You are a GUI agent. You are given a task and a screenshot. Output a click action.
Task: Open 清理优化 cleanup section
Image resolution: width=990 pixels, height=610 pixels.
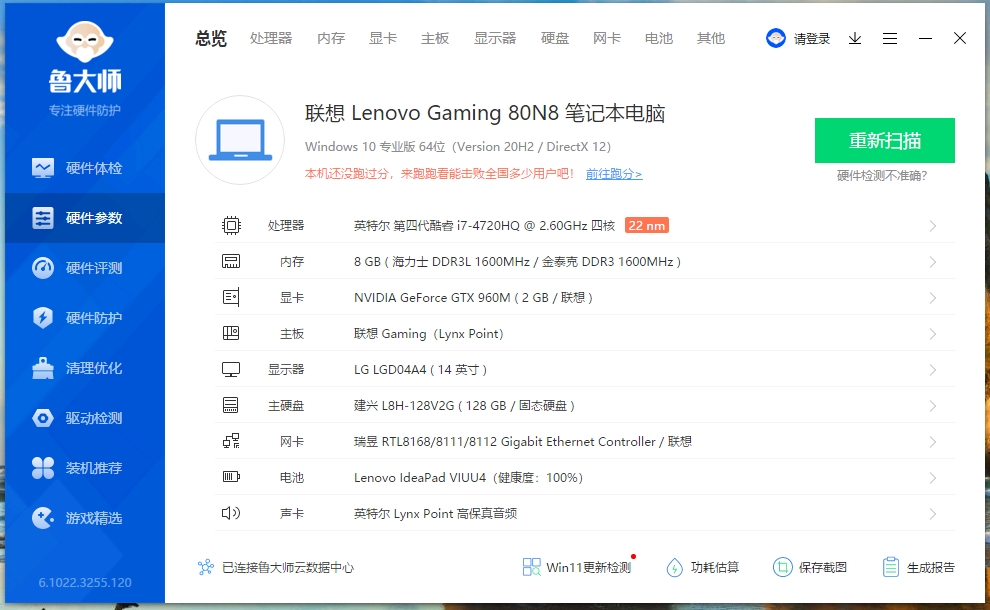point(85,368)
